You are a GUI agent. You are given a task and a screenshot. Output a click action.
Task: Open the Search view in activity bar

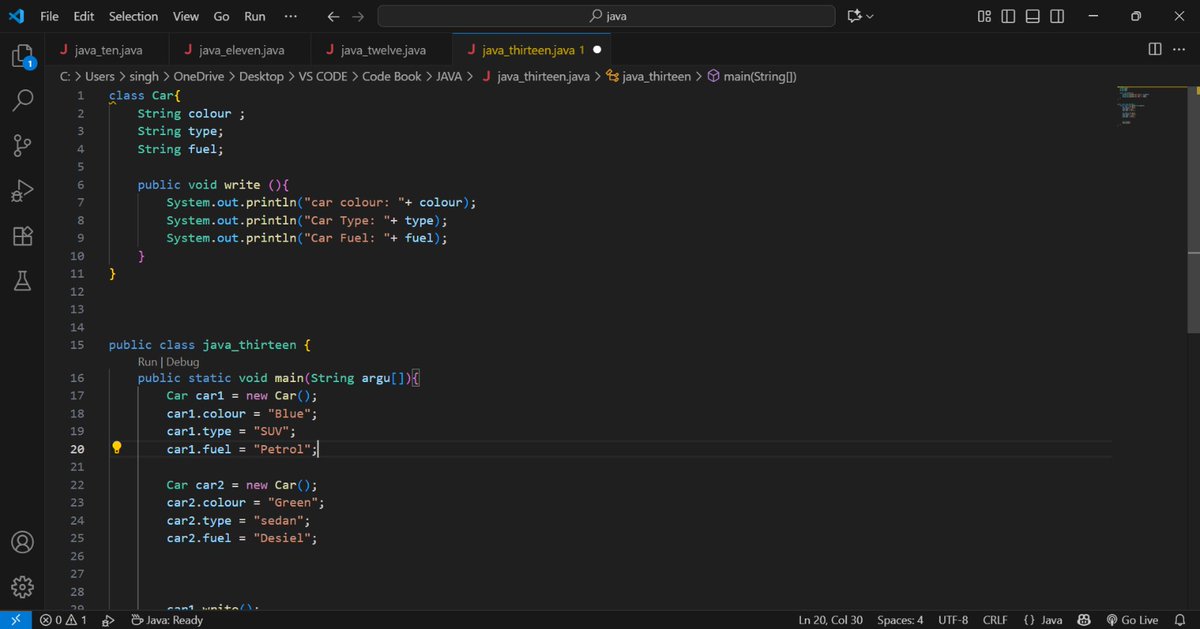click(x=24, y=101)
